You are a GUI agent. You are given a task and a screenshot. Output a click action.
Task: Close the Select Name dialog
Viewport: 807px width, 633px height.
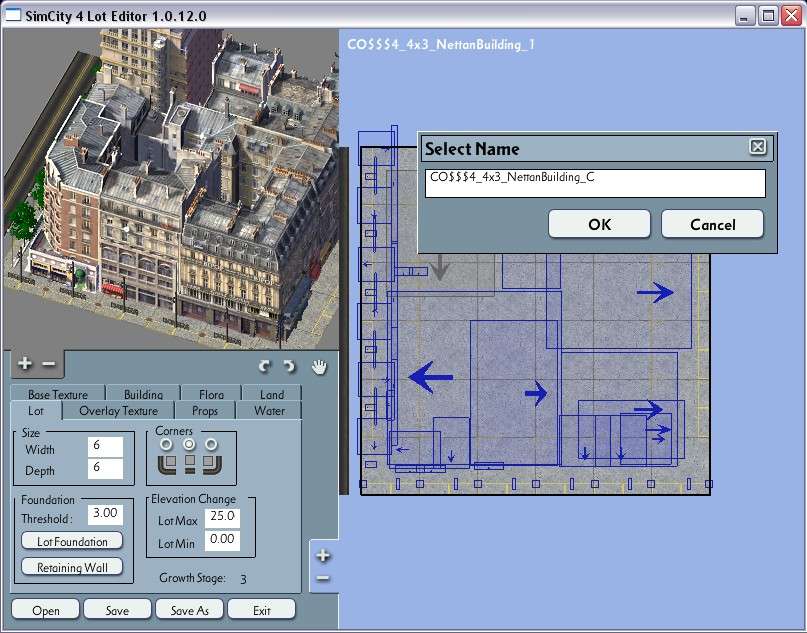point(758,147)
